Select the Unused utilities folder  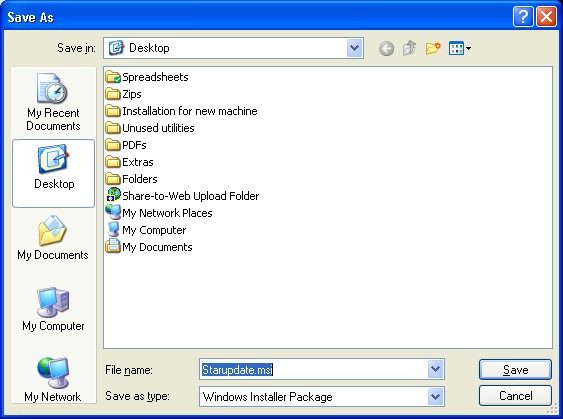[x=150, y=128]
